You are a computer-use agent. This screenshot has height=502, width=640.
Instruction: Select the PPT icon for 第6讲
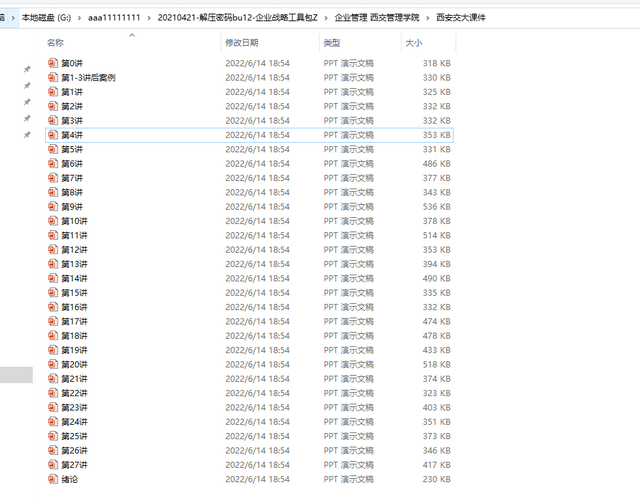point(53,163)
